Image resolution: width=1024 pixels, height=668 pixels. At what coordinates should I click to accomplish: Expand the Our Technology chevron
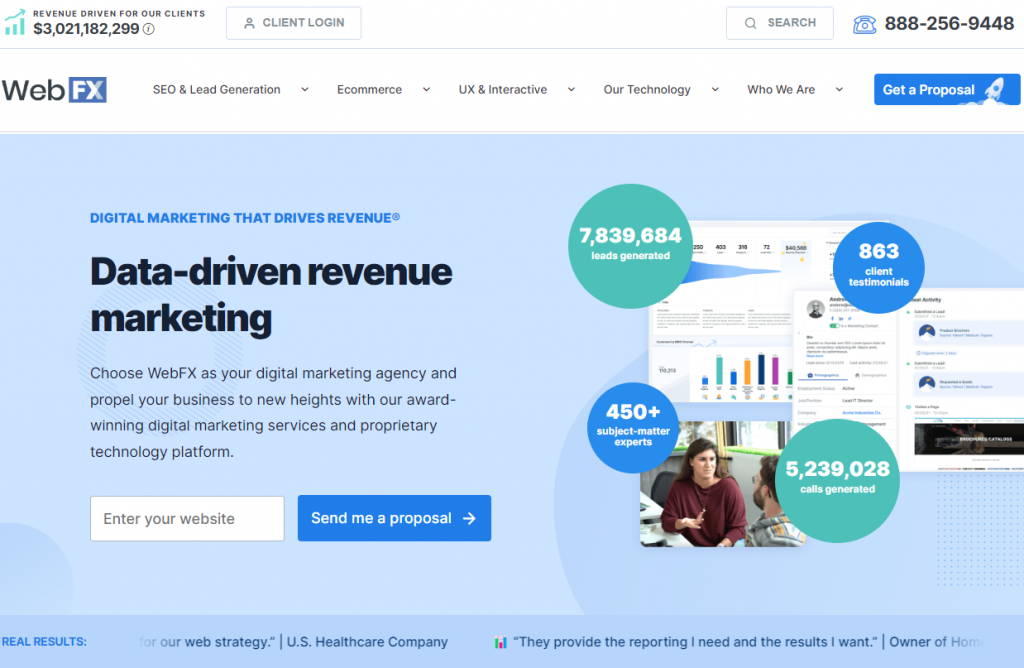click(715, 89)
